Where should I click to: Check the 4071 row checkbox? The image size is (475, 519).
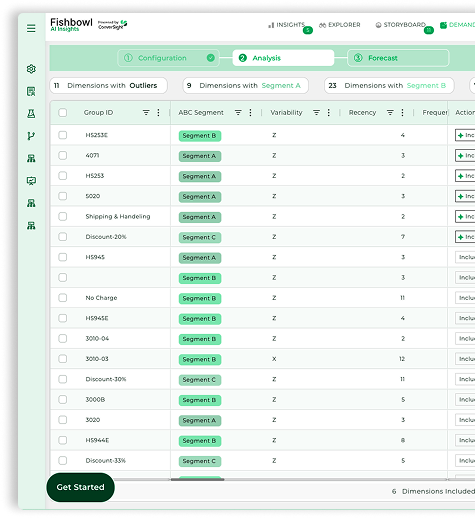pyautogui.click(x=62, y=155)
